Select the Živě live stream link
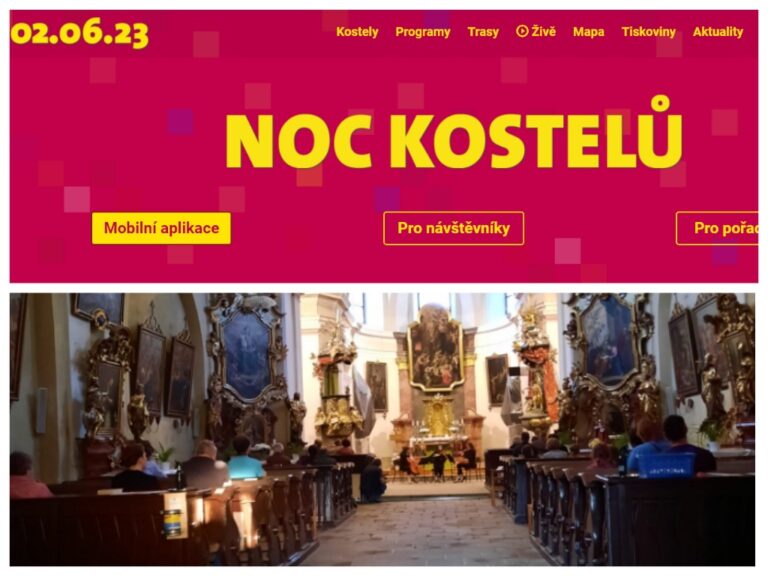 tap(536, 31)
